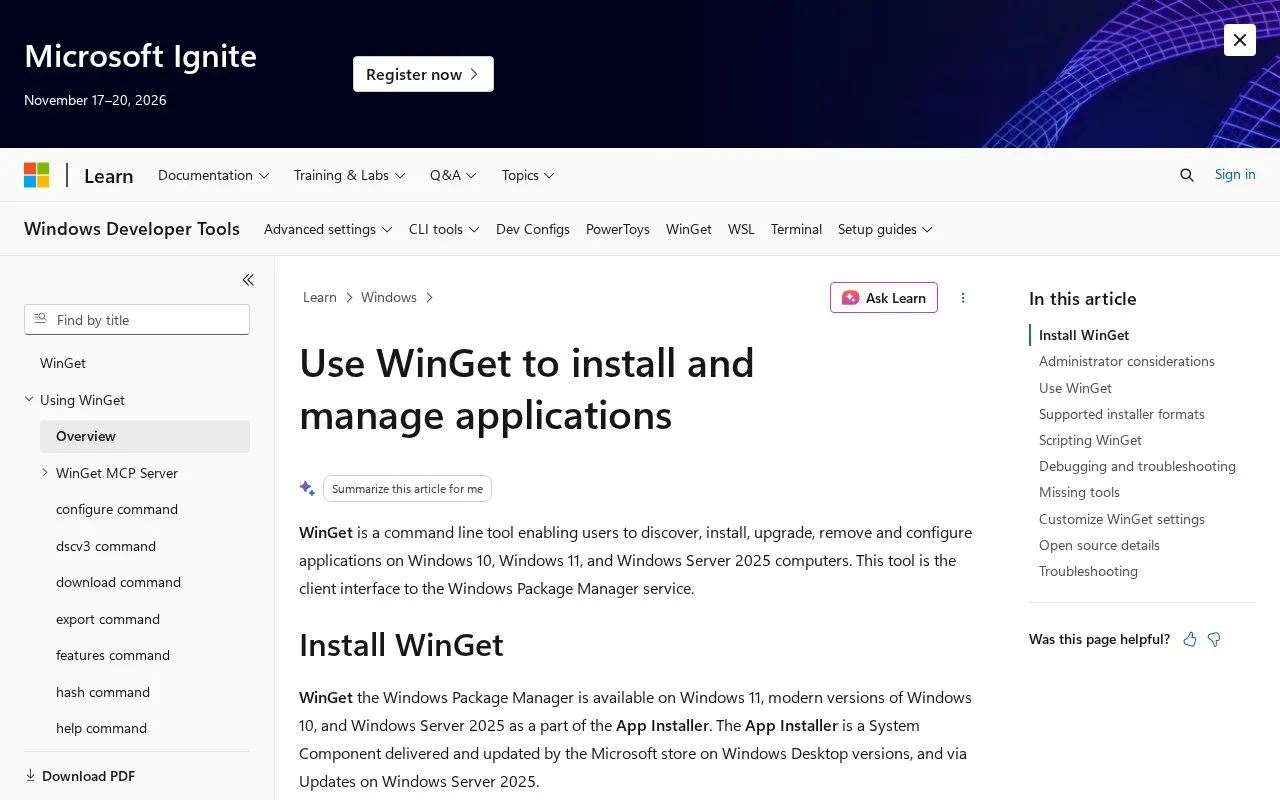Open hash command in sidebar
The height and width of the screenshot is (800, 1280).
(103, 692)
